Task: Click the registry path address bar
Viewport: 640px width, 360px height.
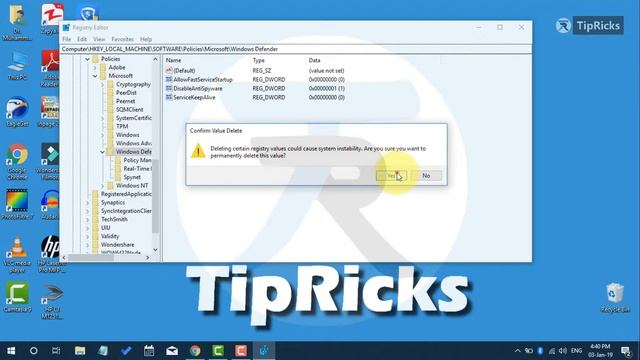Action: 296,49
